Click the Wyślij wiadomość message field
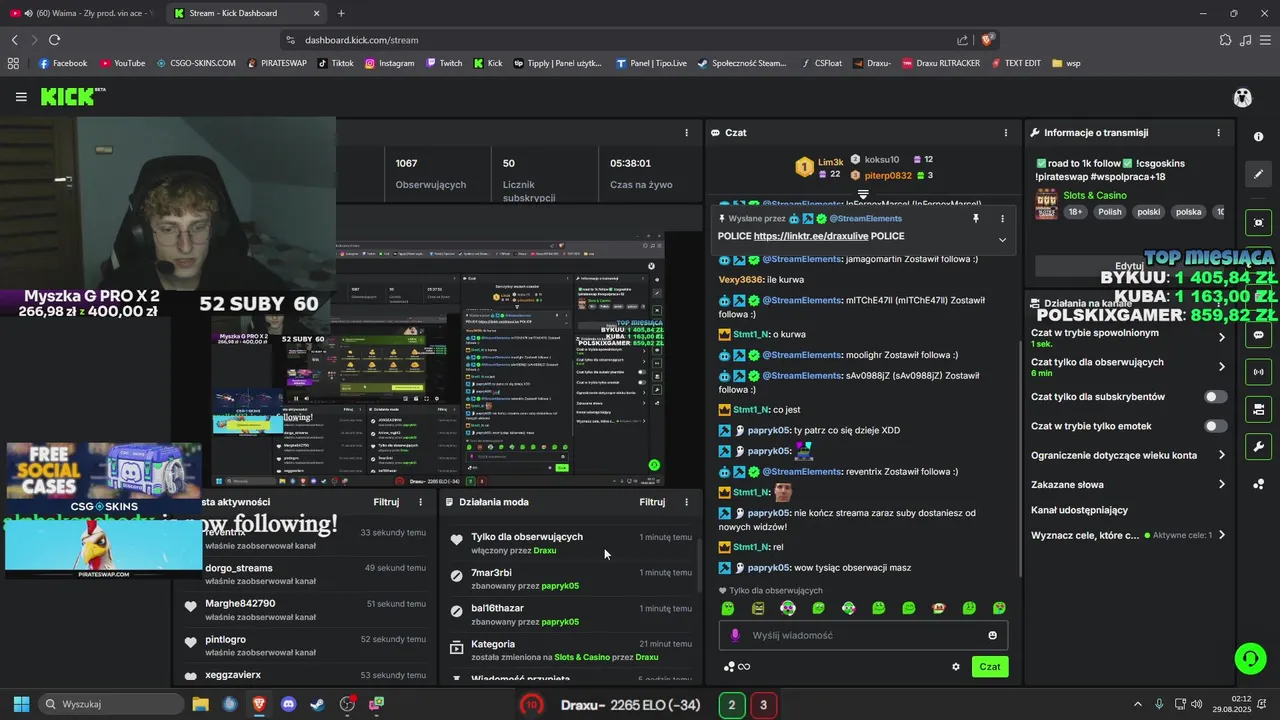1280x720 pixels. [x=863, y=635]
